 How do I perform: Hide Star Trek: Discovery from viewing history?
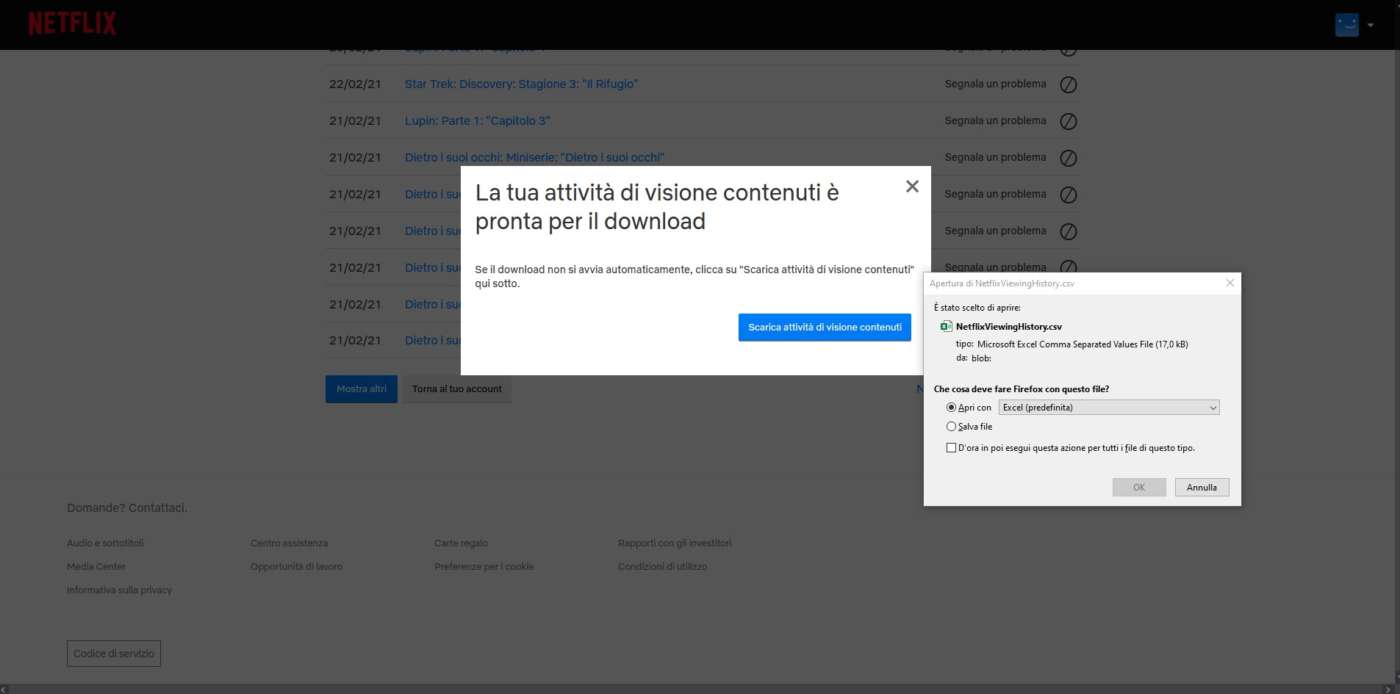[1068, 85]
